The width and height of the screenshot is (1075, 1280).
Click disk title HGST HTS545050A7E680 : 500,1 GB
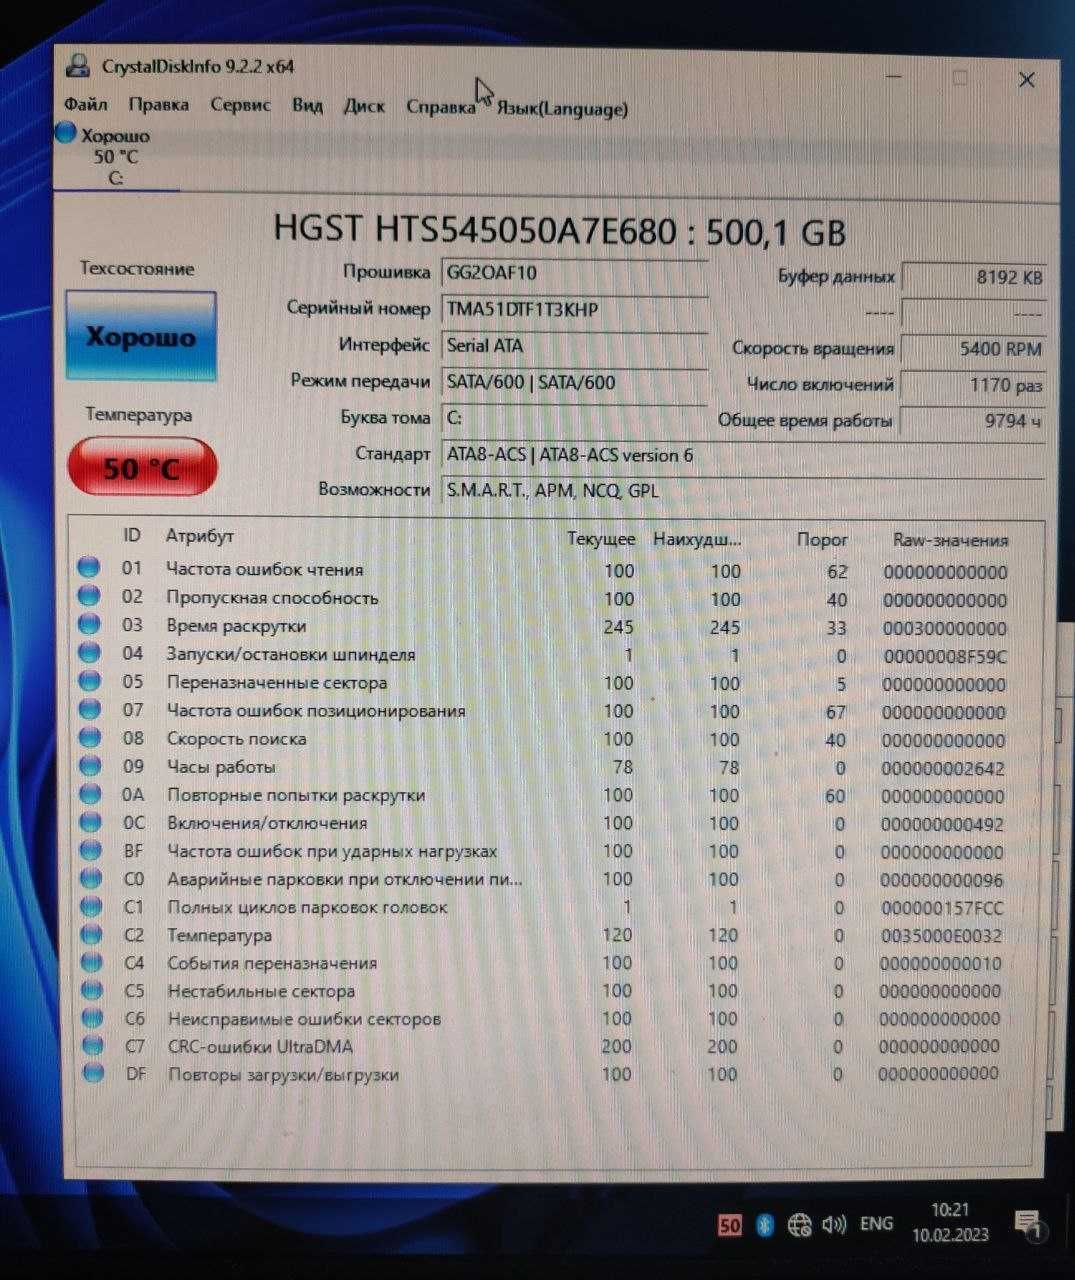coord(560,231)
